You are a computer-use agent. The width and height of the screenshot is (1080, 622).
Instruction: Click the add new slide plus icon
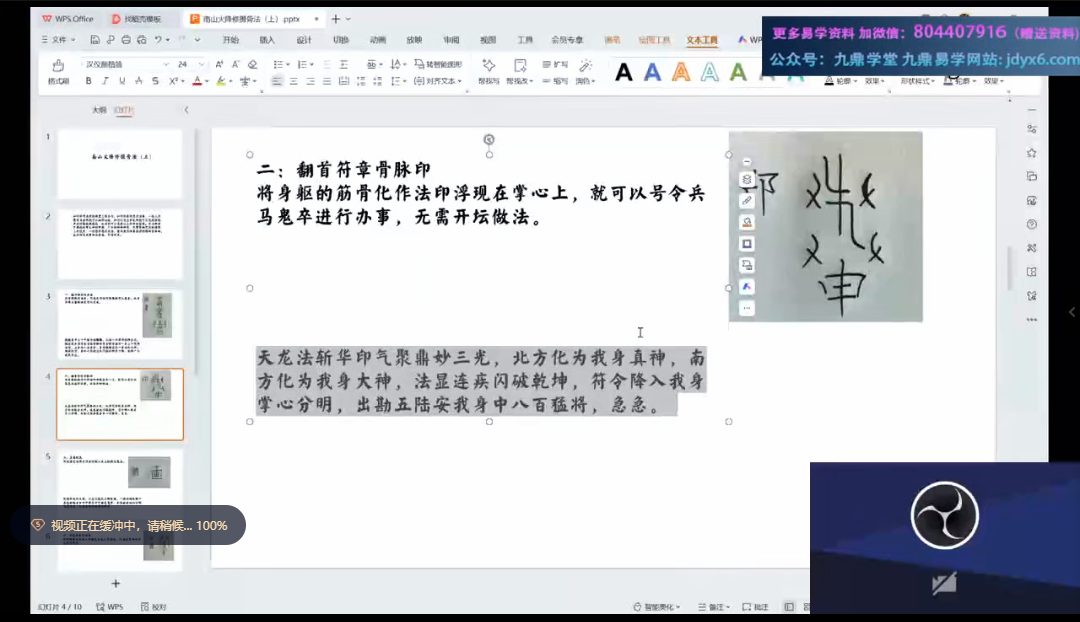click(115, 583)
